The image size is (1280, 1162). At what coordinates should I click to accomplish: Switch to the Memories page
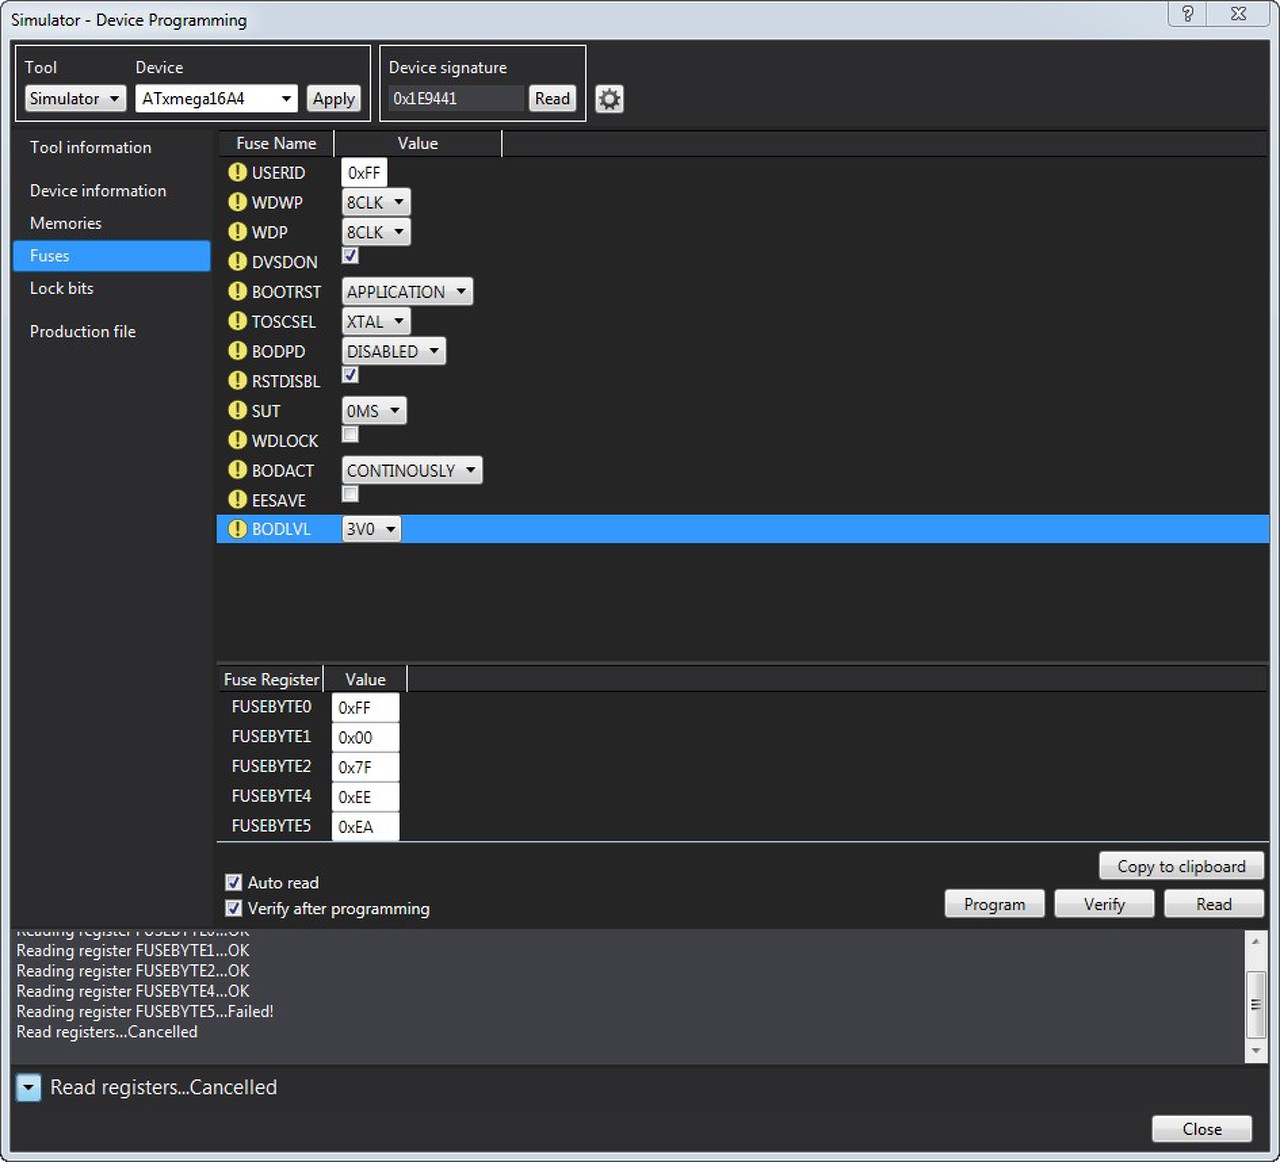tap(66, 223)
